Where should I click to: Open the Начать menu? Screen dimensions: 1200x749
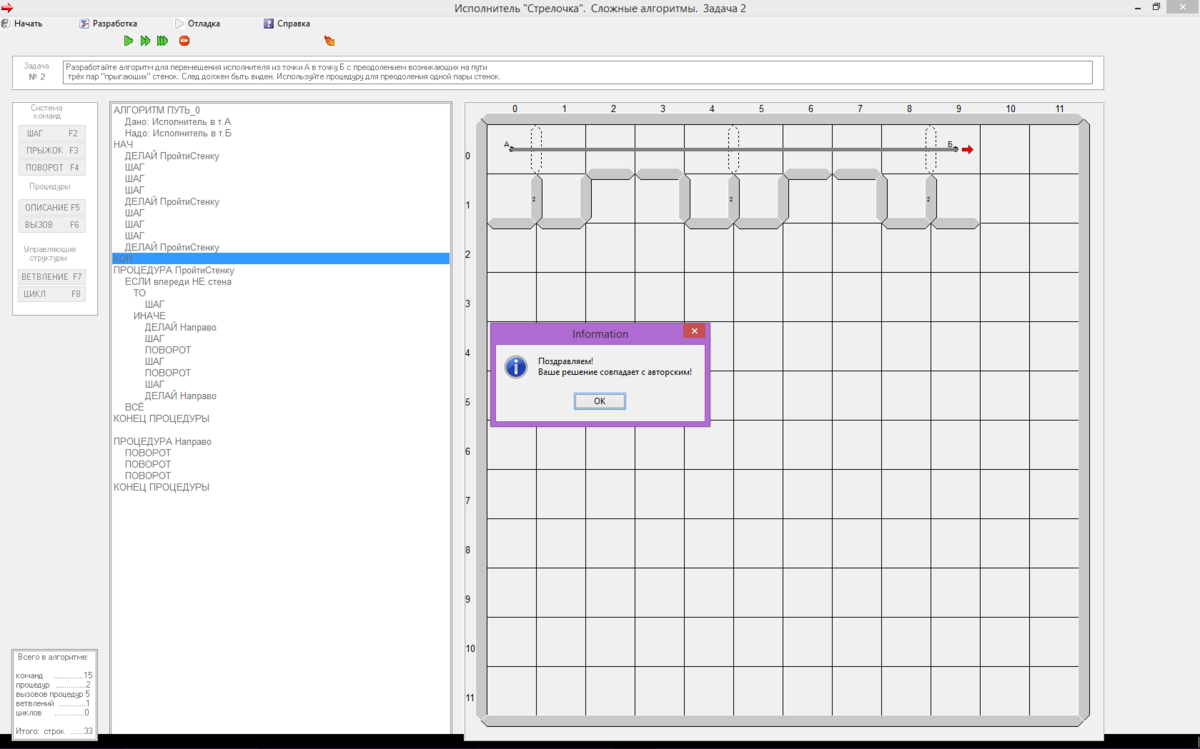28,23
